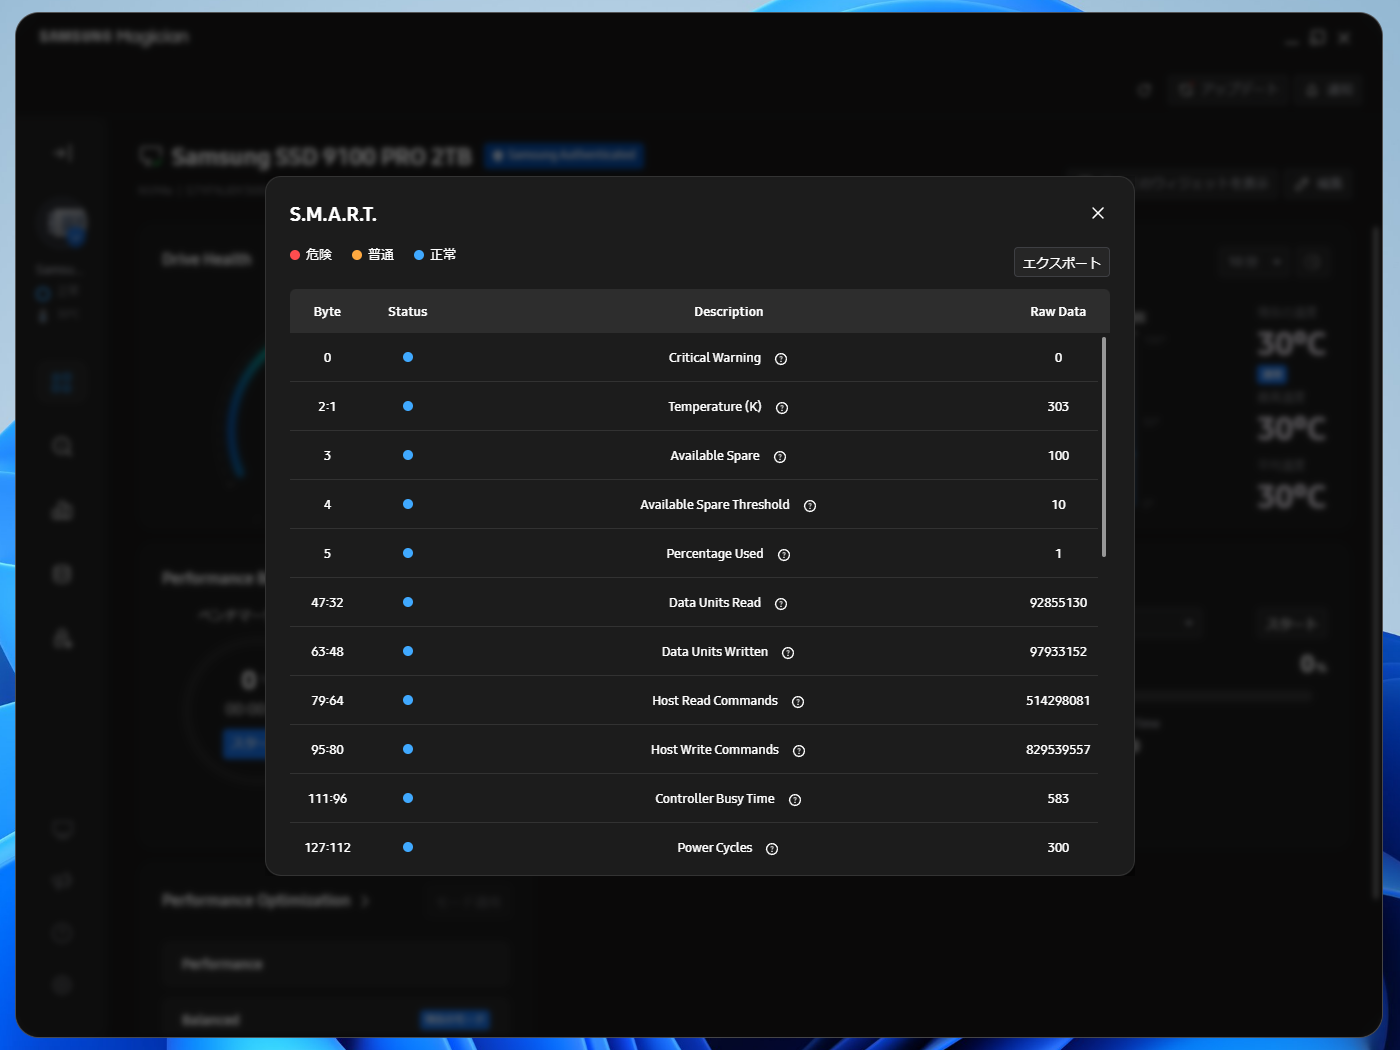Image resolution: width=1400 pixels, height=1050 pixels.
Task: Click the red 危険 legend indicator
Action: tap(295, 255)
